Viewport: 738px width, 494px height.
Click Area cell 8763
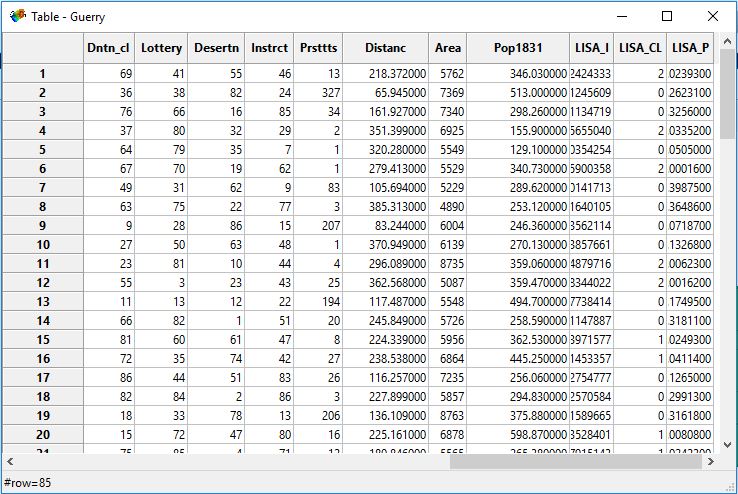pos(448,416)
